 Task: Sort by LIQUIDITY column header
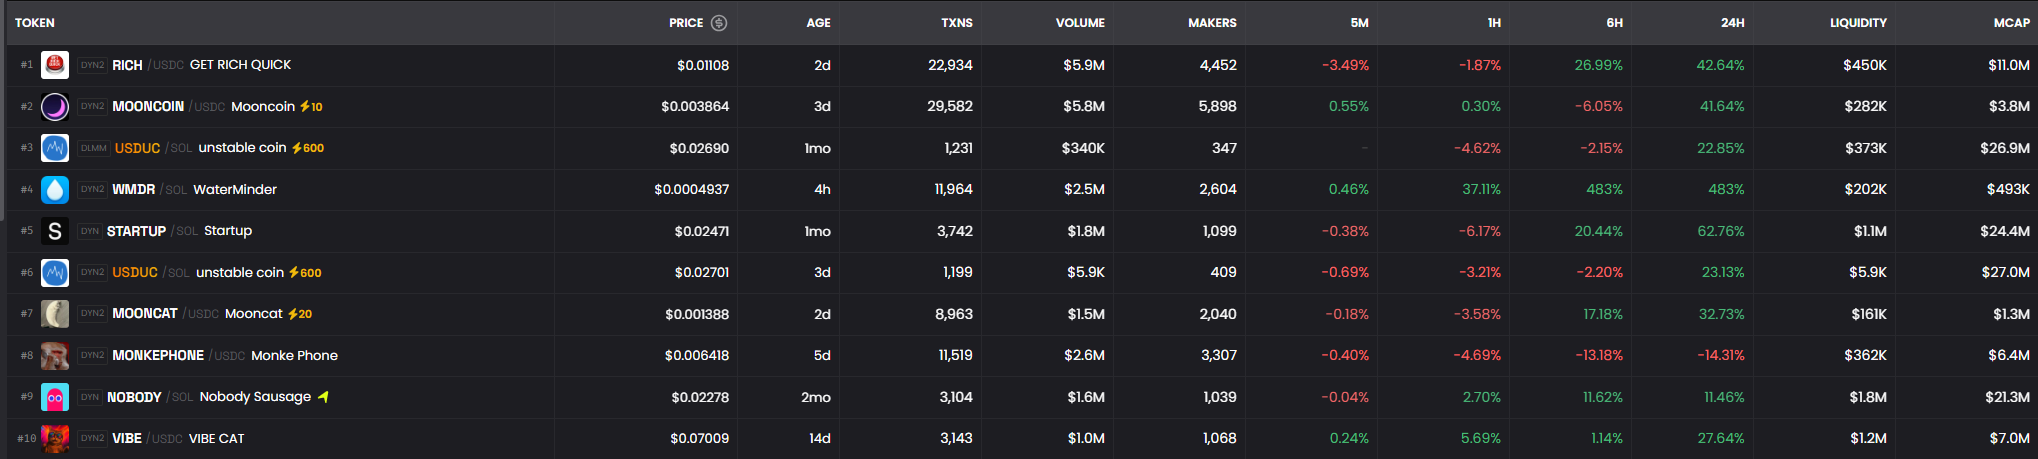click(1858, 22)
